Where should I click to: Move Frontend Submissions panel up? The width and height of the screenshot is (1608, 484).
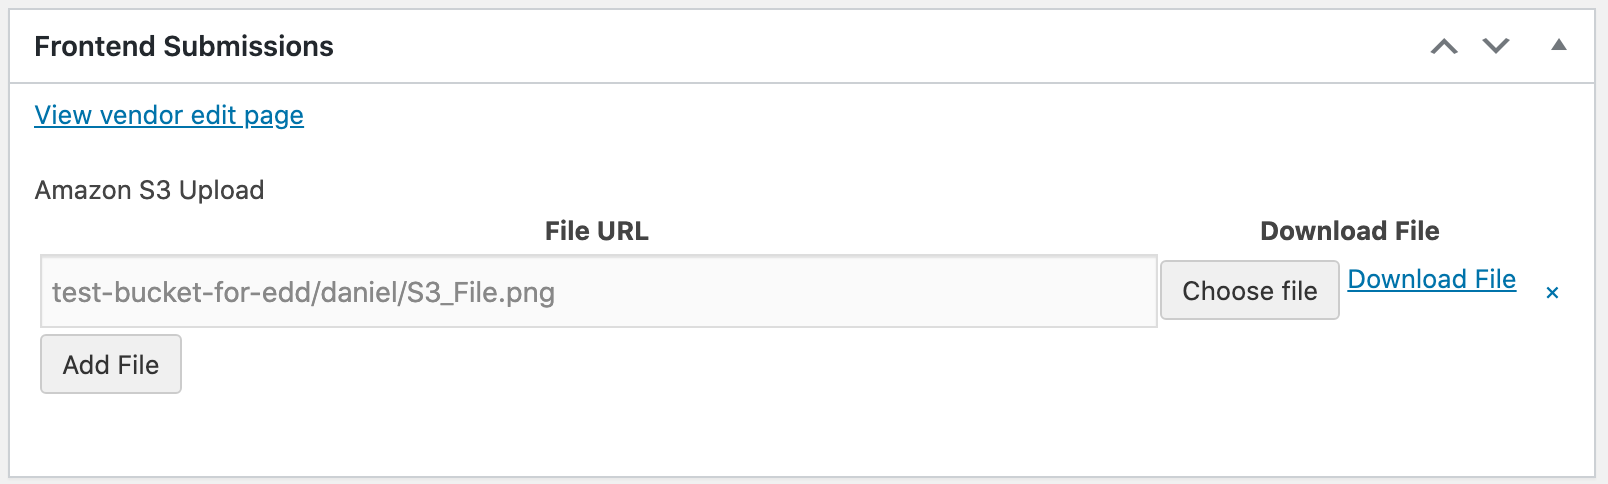click(1444, 46)
